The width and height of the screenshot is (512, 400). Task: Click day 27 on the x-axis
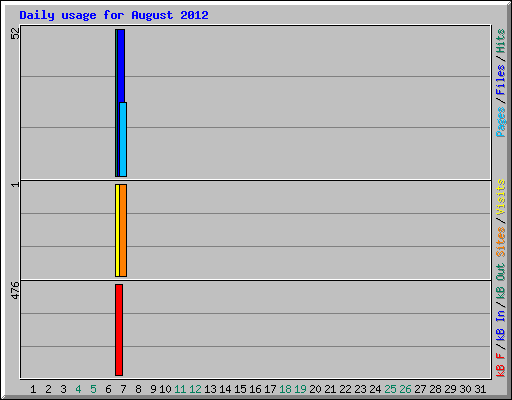(420, 389)
